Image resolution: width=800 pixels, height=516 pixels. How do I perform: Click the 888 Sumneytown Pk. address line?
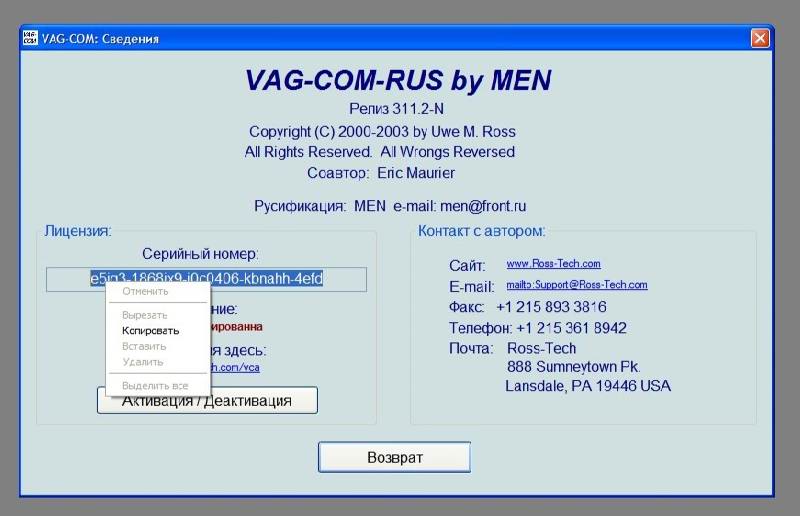573,366
